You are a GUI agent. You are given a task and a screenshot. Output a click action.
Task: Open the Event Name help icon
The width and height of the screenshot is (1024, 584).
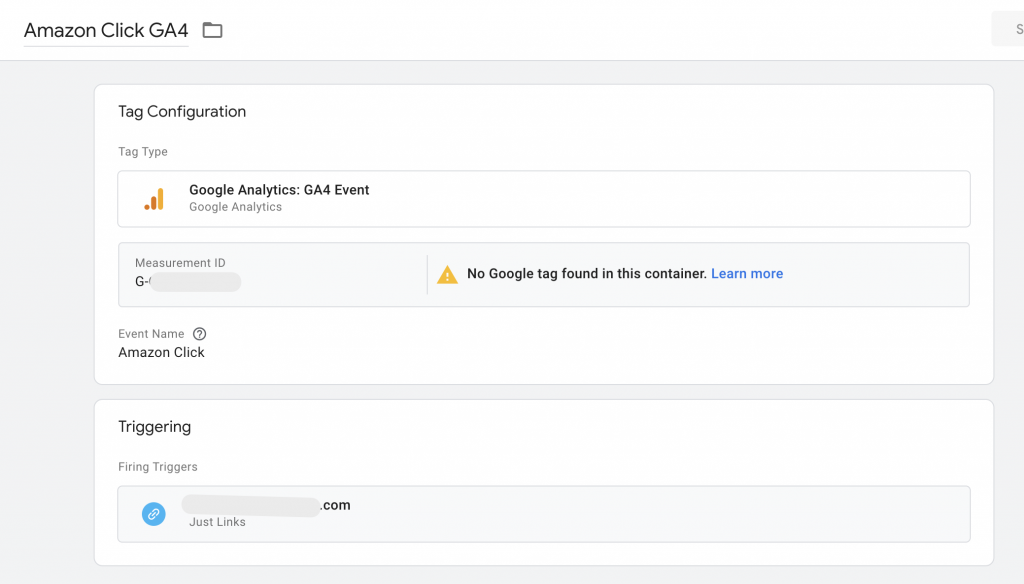pos(199,334)
